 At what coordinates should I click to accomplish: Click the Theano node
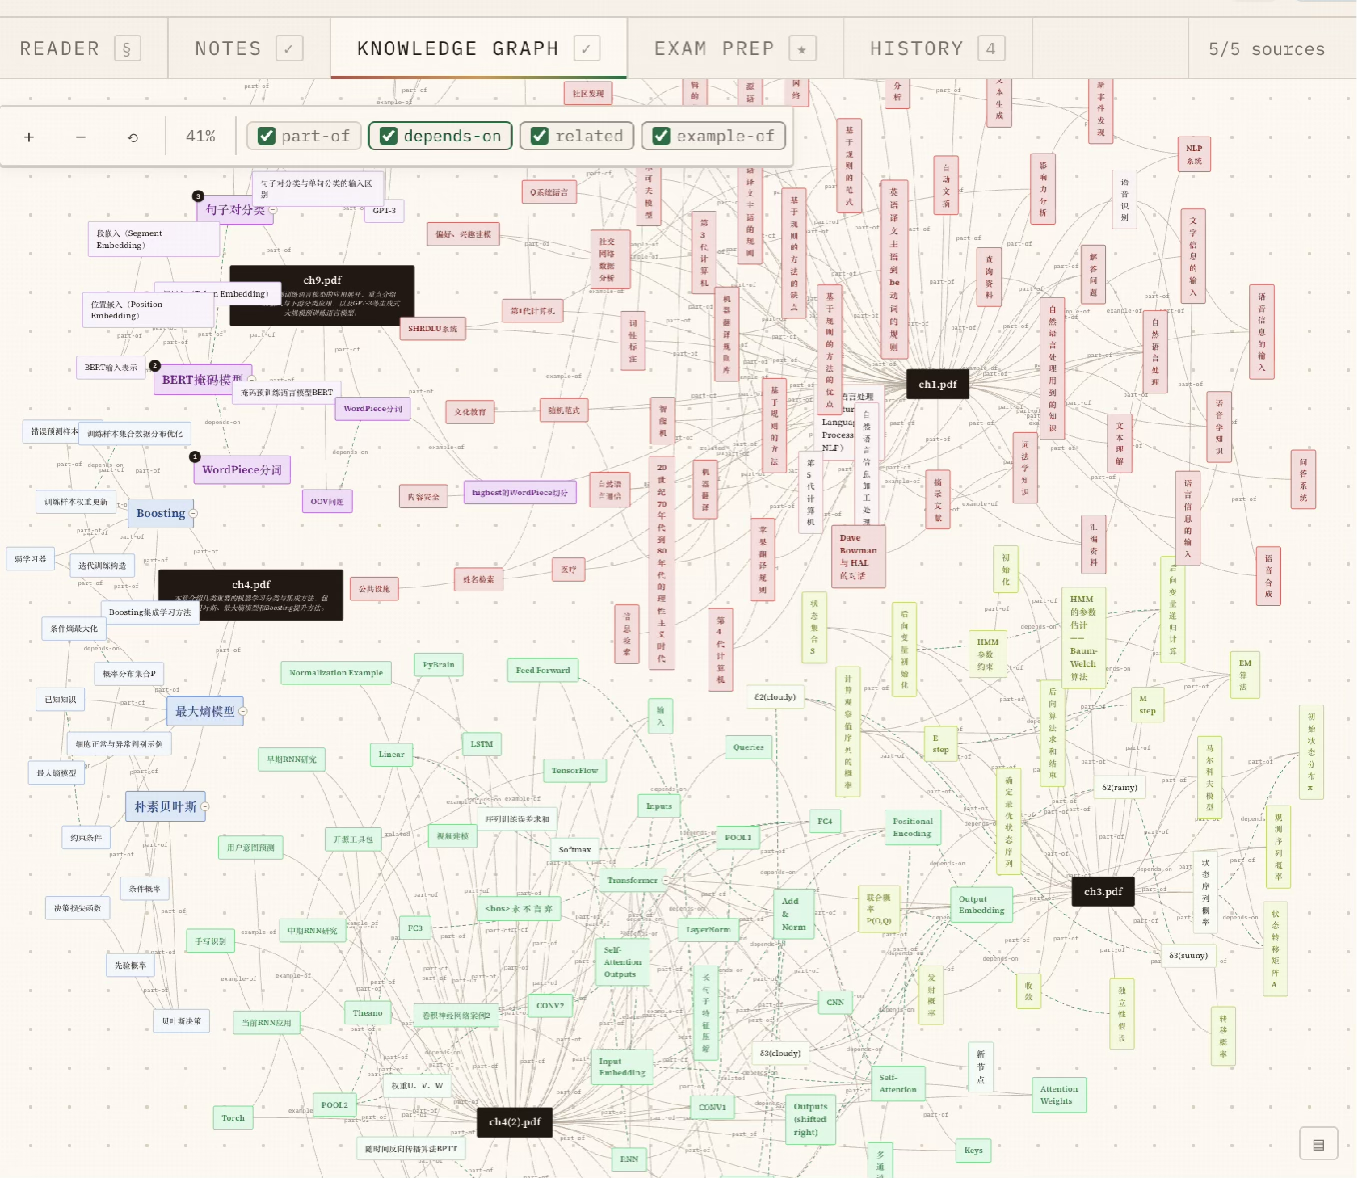[368, 1013]
